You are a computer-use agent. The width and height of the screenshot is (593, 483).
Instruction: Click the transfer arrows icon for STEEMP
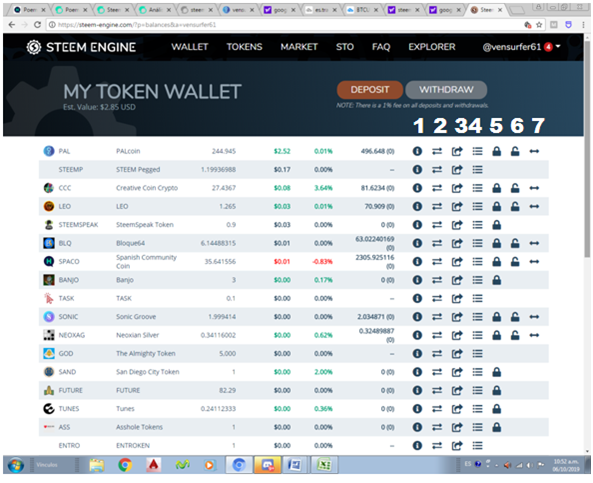pos(437,170)
